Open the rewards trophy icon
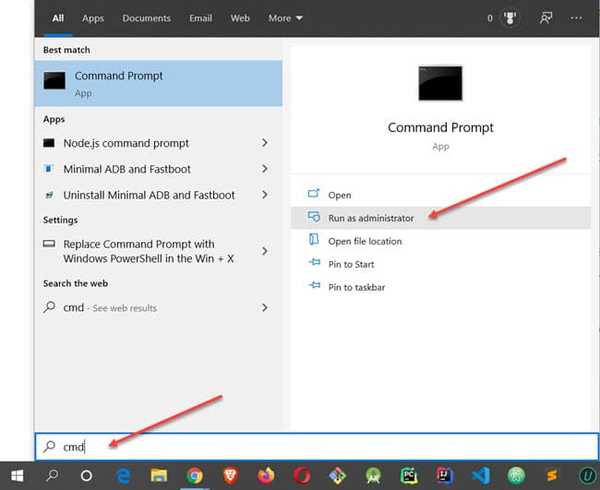 click(510, 18)
